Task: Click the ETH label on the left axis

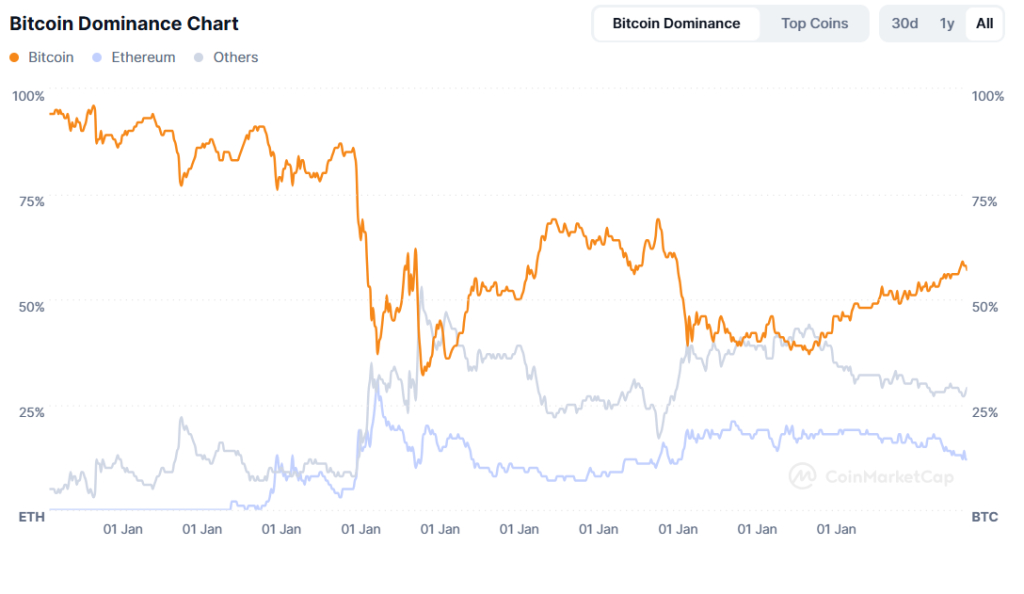Action: click(31, 517)
